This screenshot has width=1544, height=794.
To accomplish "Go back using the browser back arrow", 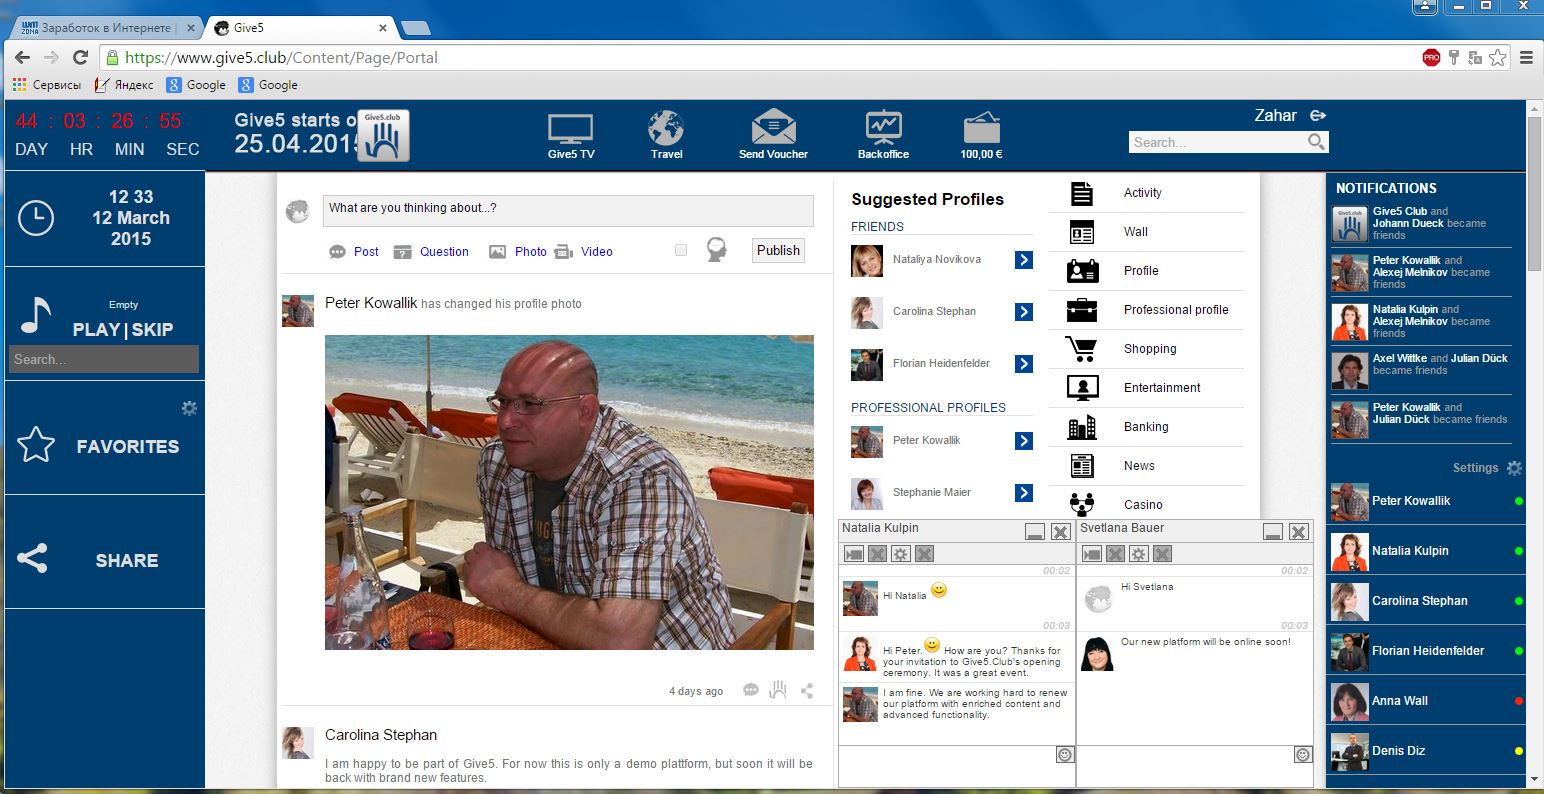I will [22, 58].
